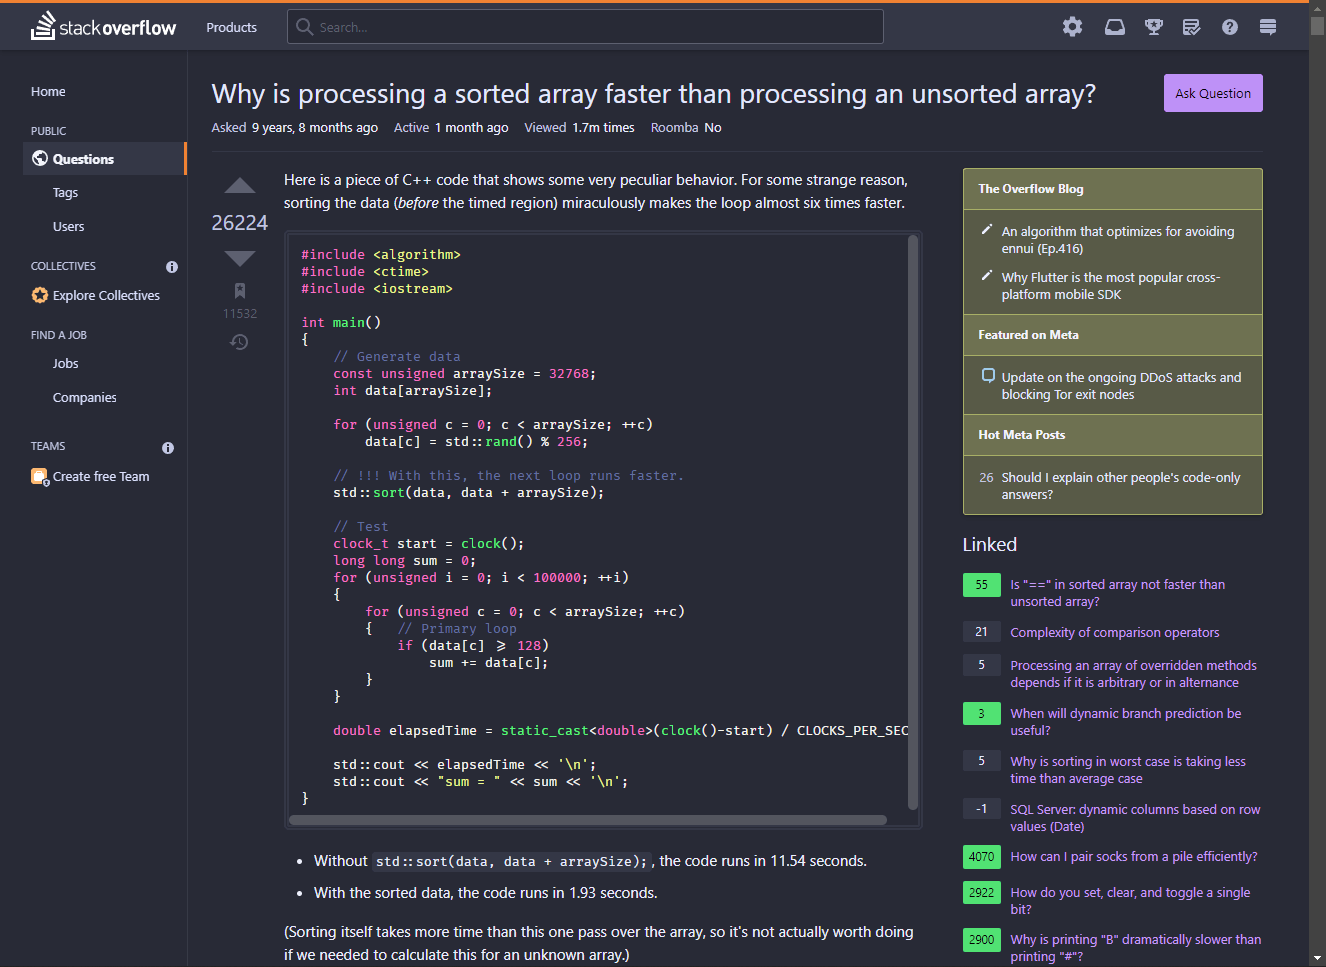This screenshot has width=1326, height=967.
Task: Open the Products dropdown
Action: 231,27
